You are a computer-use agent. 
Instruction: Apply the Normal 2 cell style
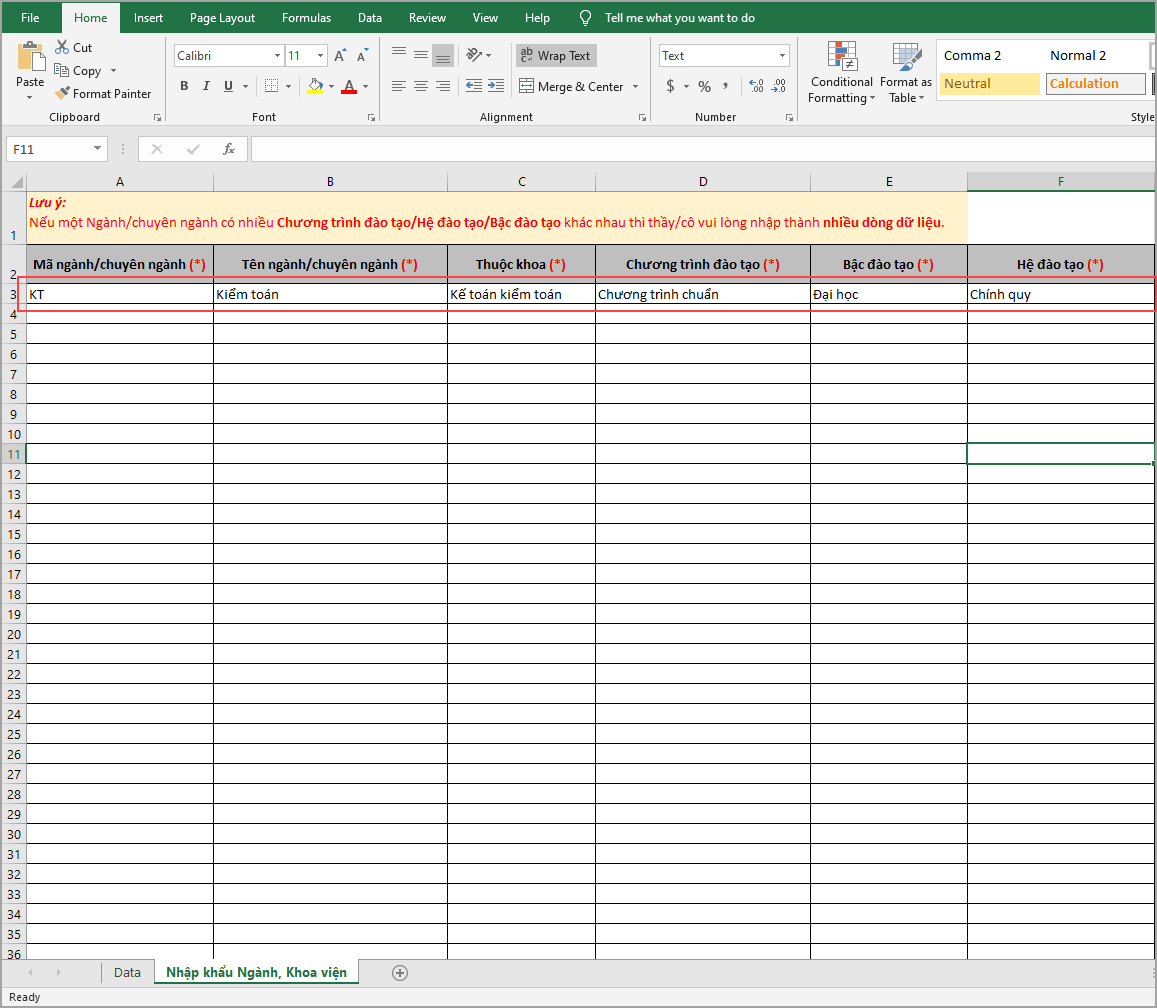point(1095,55)
